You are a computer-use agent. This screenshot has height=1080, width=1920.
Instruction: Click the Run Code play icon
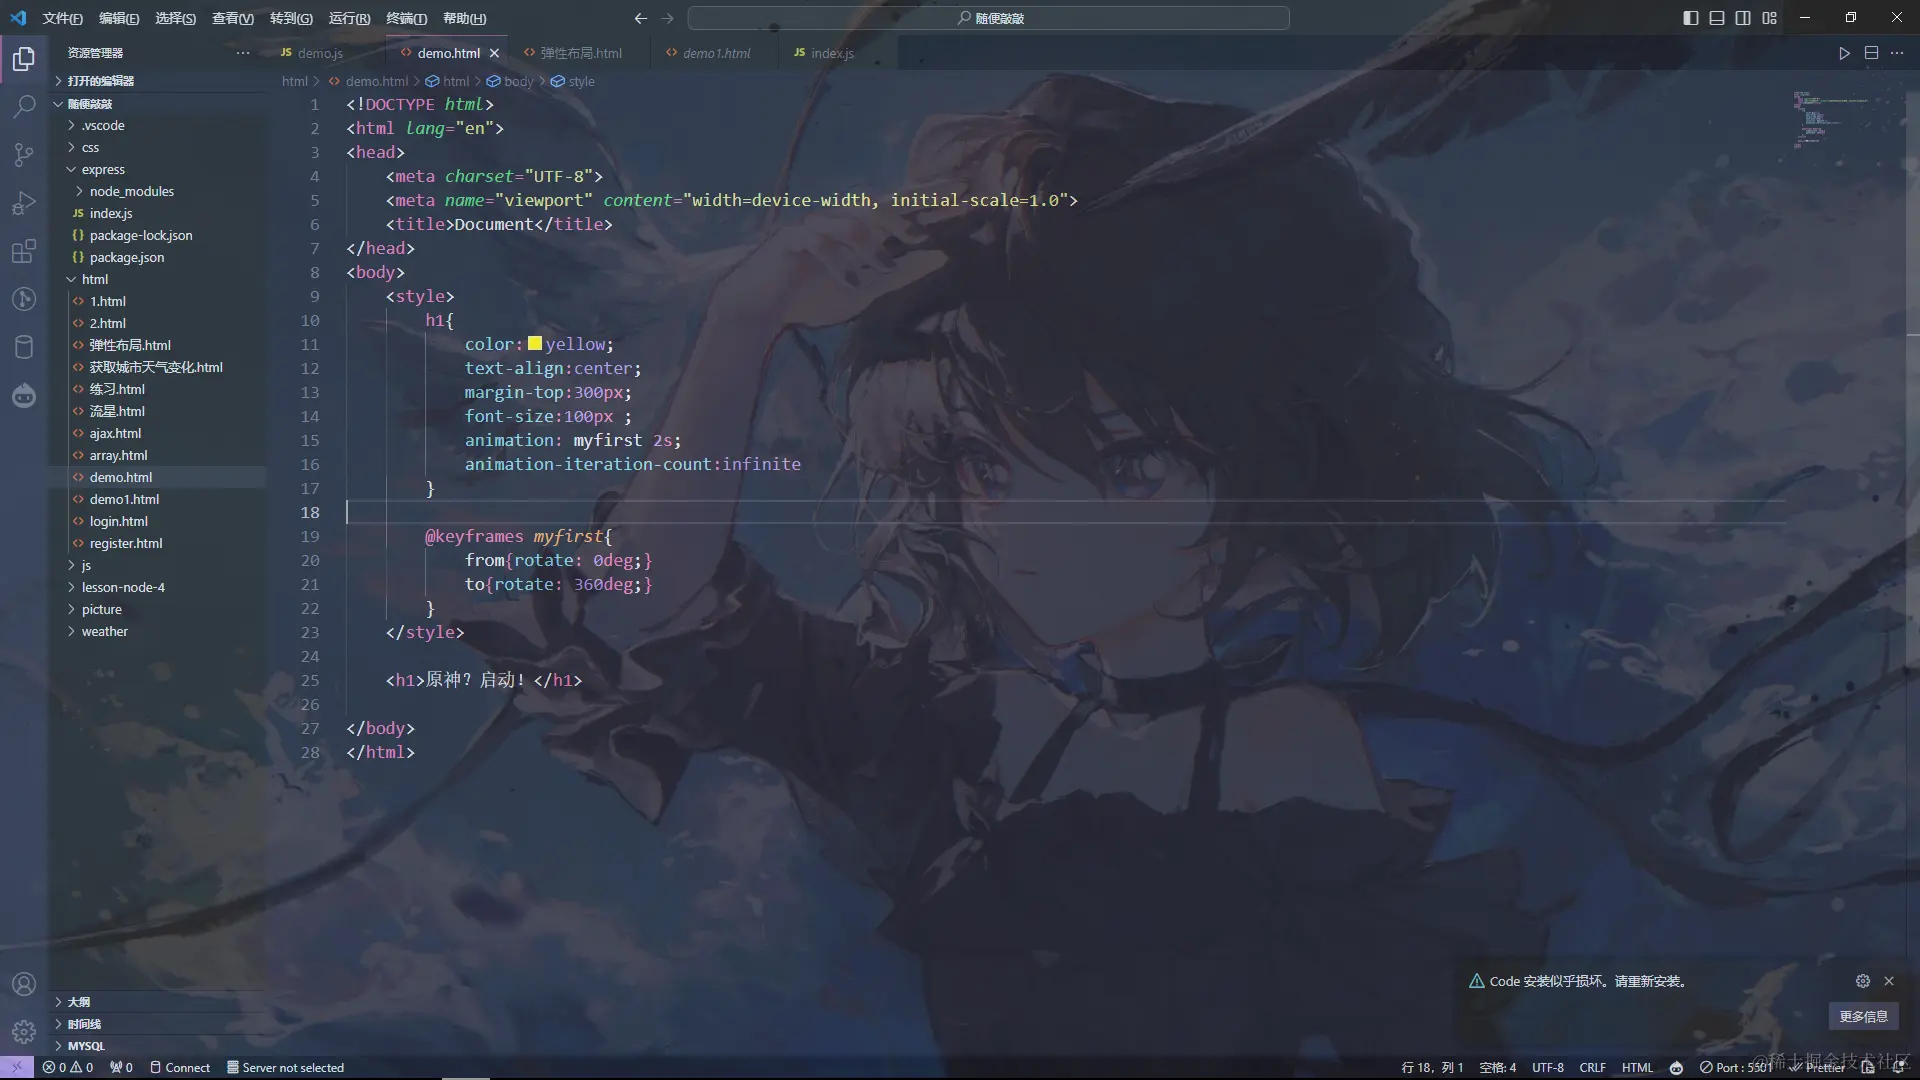pyautogui.click(x=1844, y=53)
